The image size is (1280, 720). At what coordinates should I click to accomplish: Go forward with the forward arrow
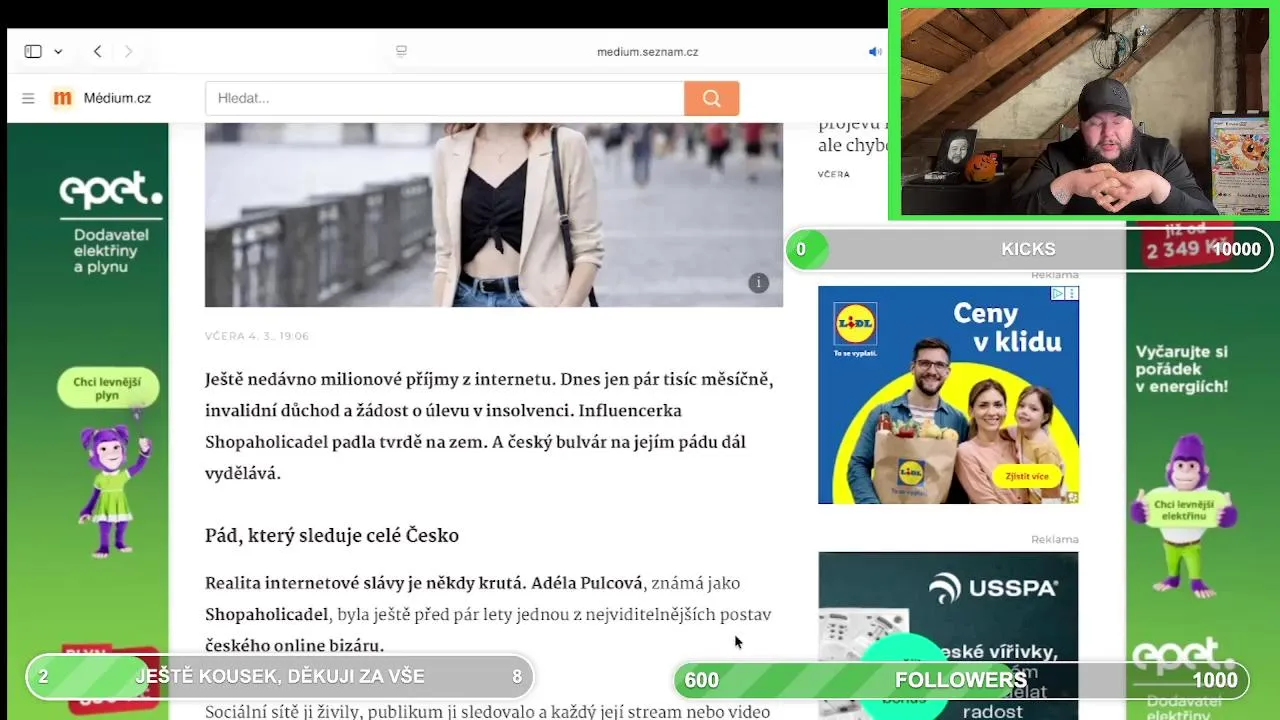(x=128, y=51)
